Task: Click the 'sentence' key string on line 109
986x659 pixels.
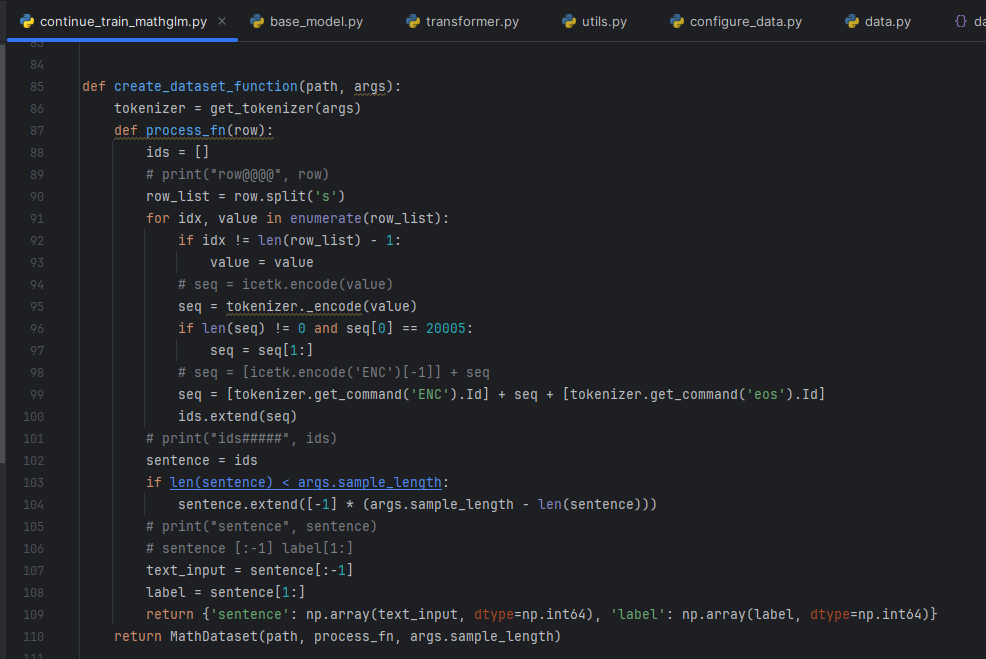Action: point(249,614)
